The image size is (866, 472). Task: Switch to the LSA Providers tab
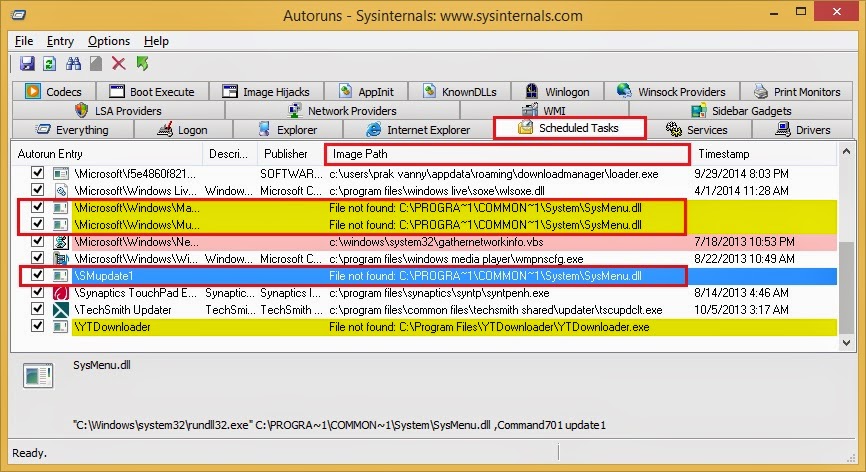pyautogui.click(x=118, y=111)
